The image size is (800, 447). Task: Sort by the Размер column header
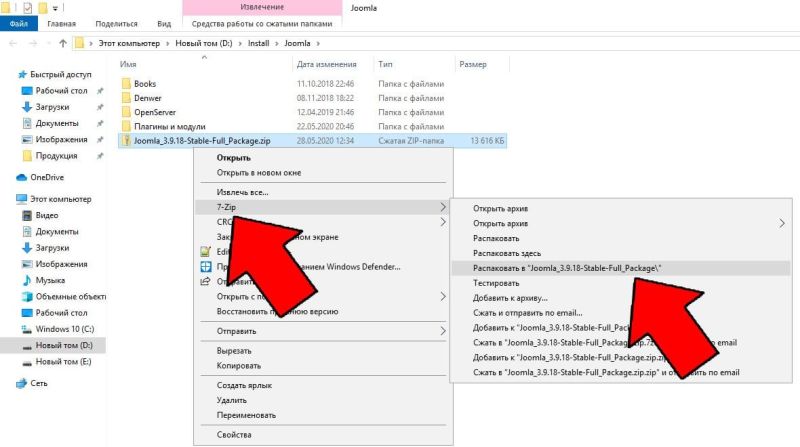(472, 64)
